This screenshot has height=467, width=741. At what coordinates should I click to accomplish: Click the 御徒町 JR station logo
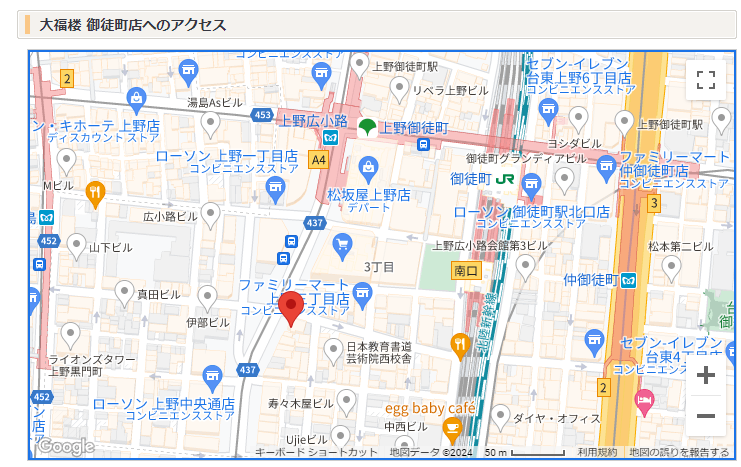pos(504,179)
